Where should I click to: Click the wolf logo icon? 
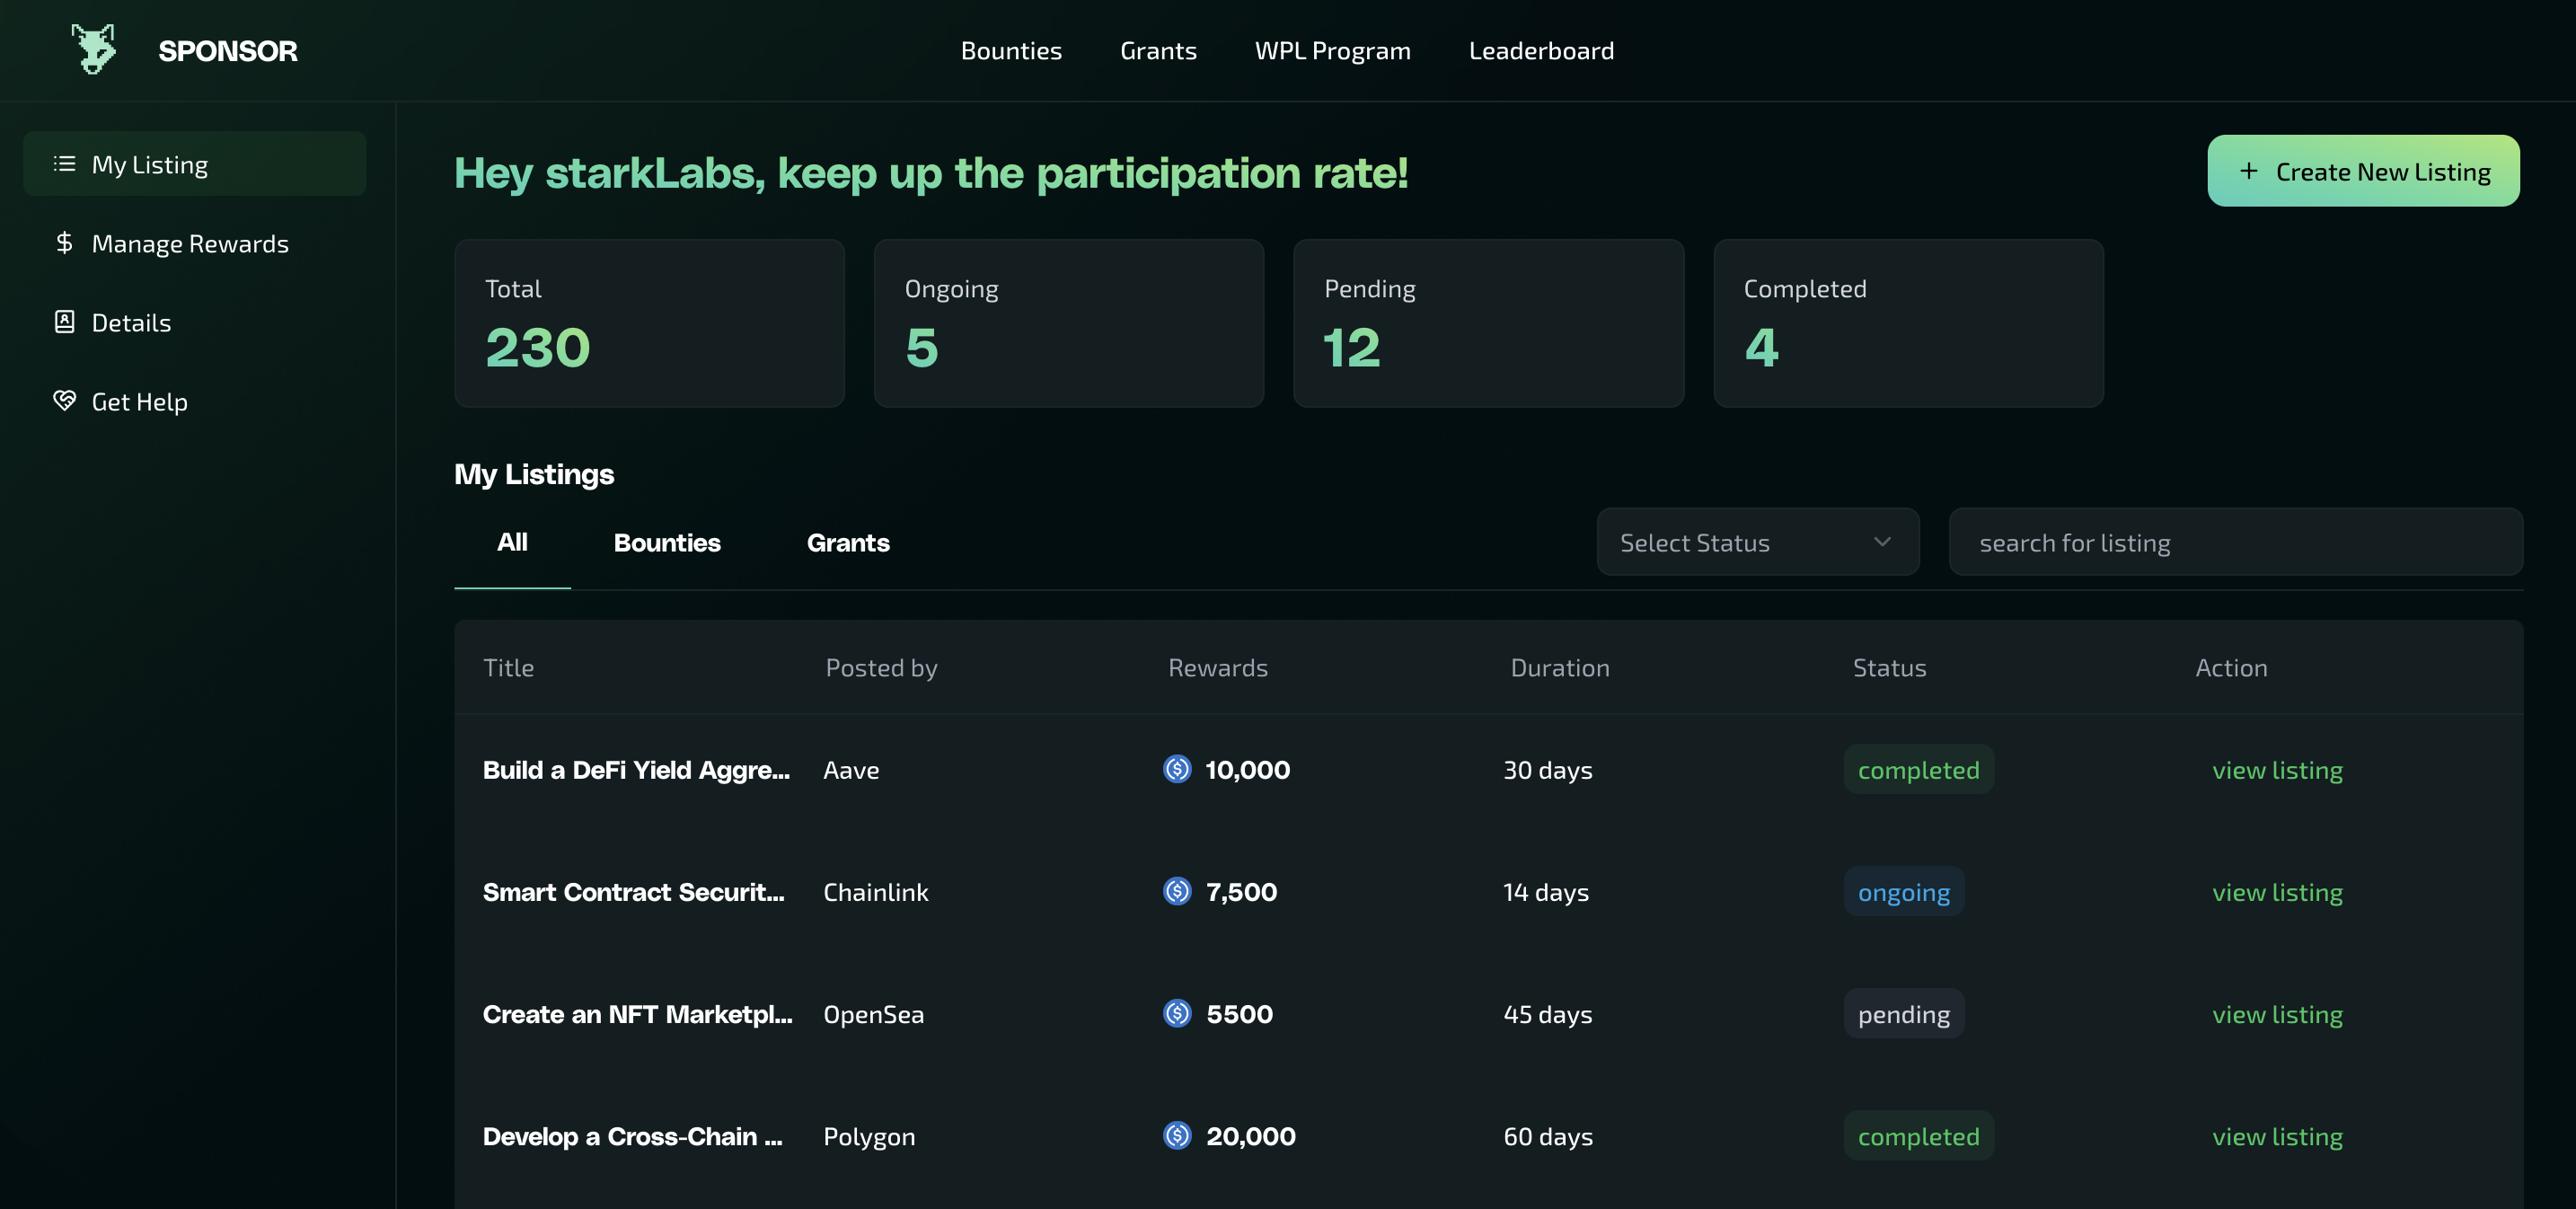tap(94, 49)
